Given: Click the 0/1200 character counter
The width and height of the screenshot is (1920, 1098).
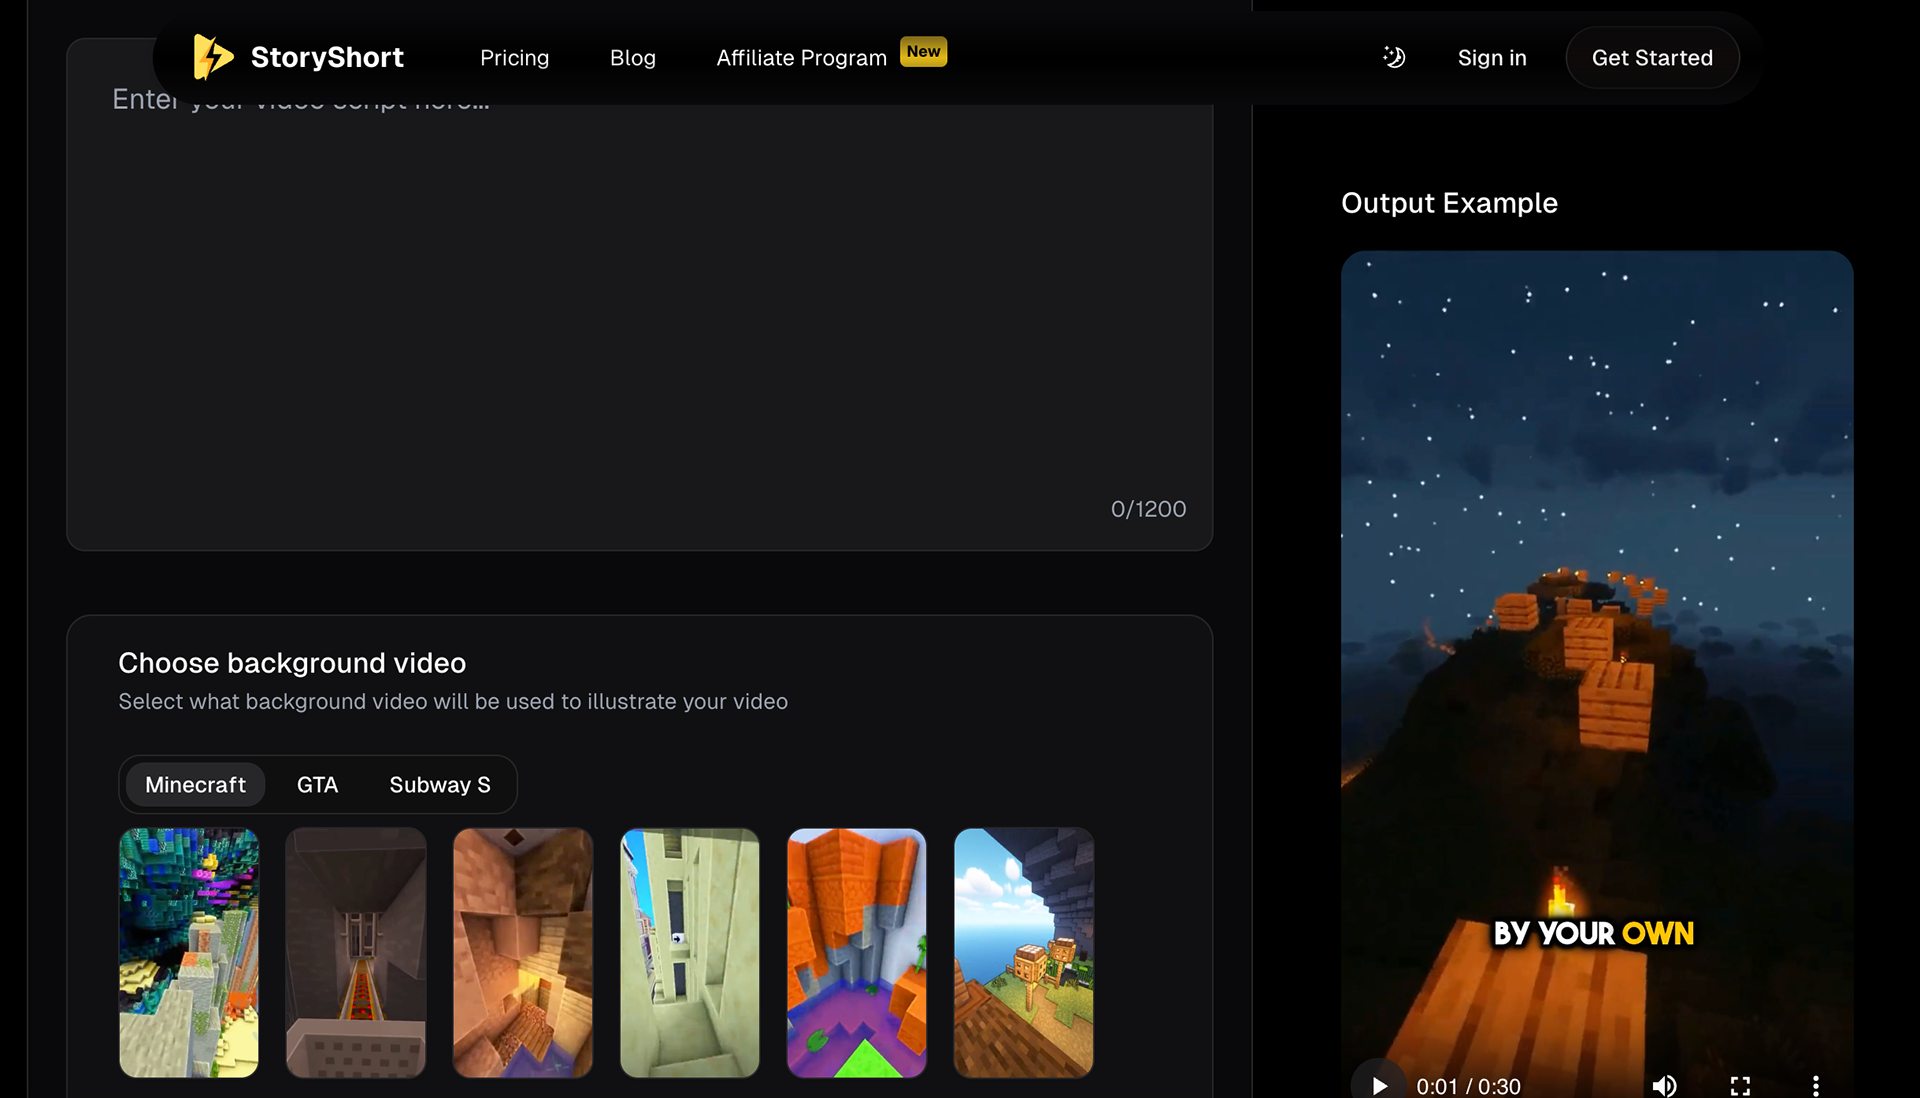Looking at the screenshot, I should pos(1148,509).
